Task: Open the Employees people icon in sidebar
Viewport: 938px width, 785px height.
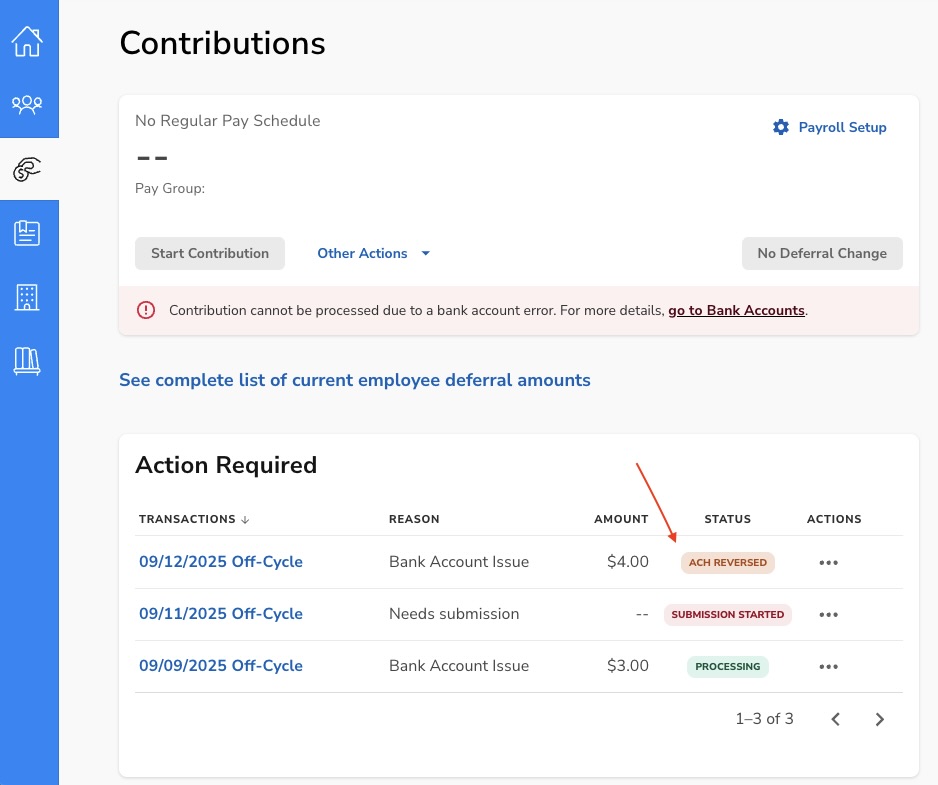Action: [27, 104]
